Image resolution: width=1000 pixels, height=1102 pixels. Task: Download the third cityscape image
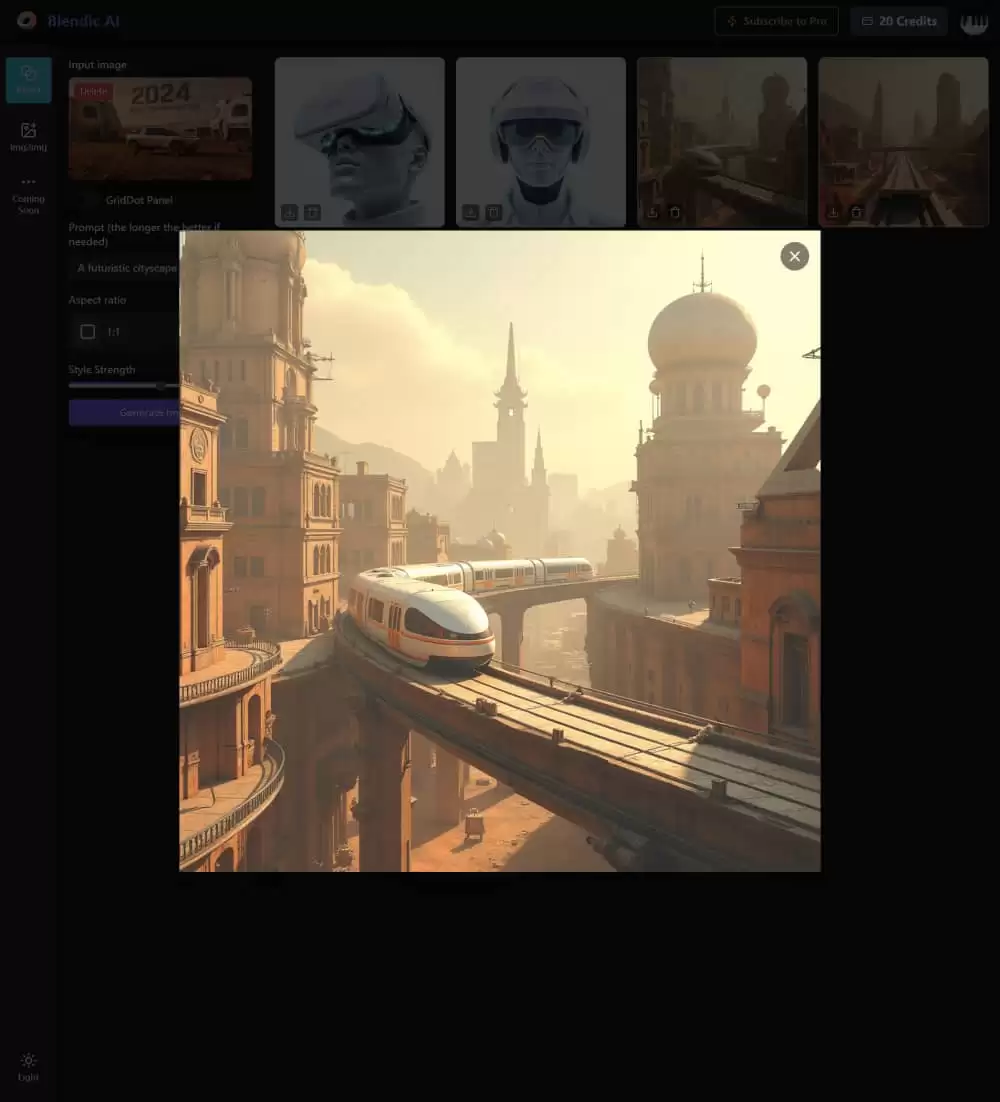(x=652, y=212)
